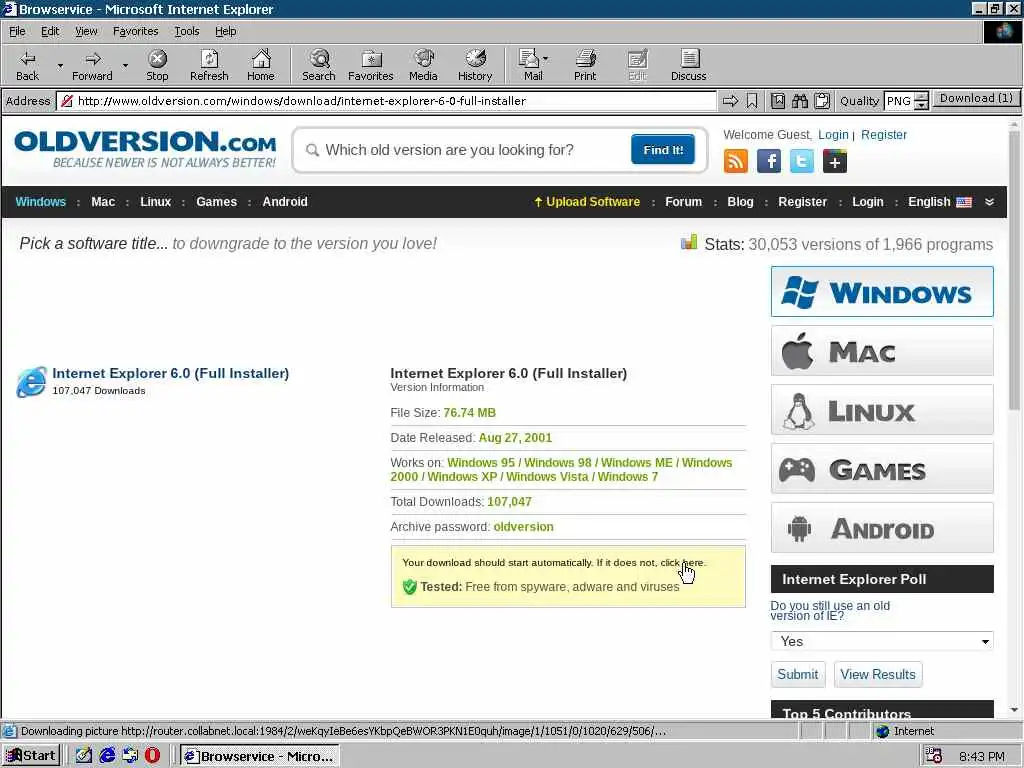Open the View menu
The image size is (1024, 768).
point(86,31)
